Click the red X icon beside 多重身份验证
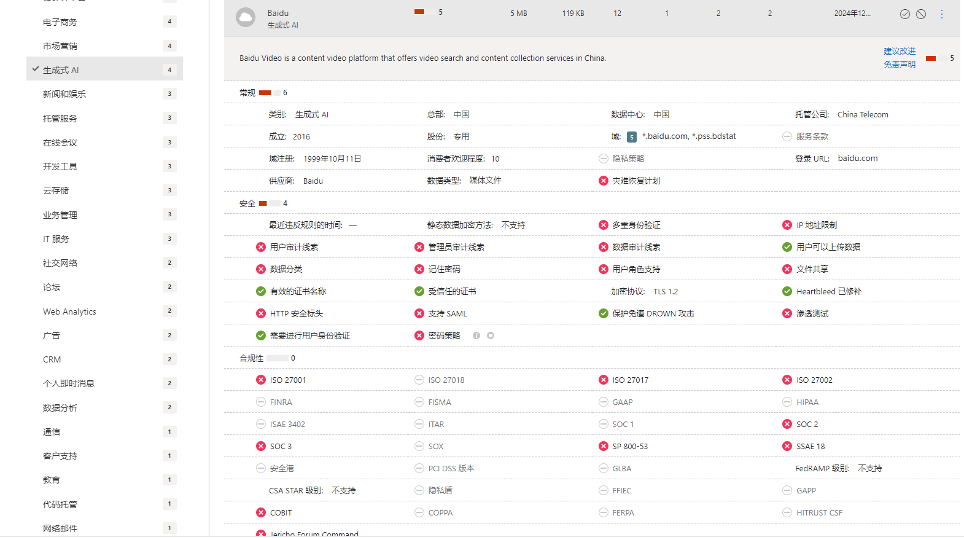Viewport: 964px width, 538px height. tap(603, 225)
